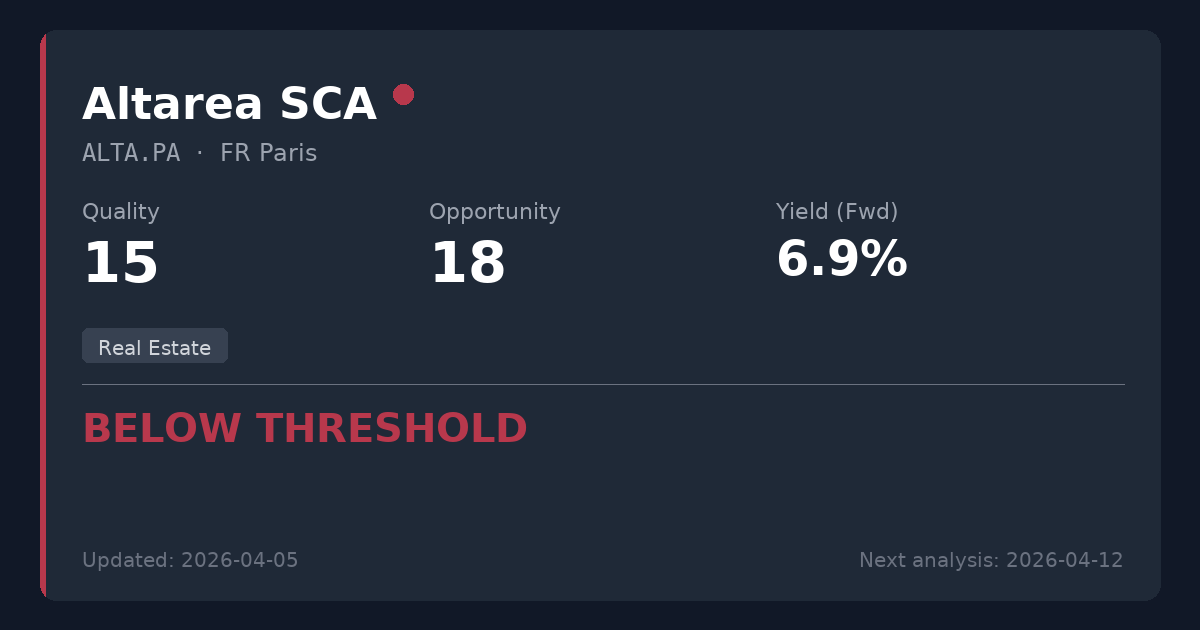Viewport: 1200px width, 630px height.
Task: Click the 6.9% forward yield value
Action: tap(840, 260)
